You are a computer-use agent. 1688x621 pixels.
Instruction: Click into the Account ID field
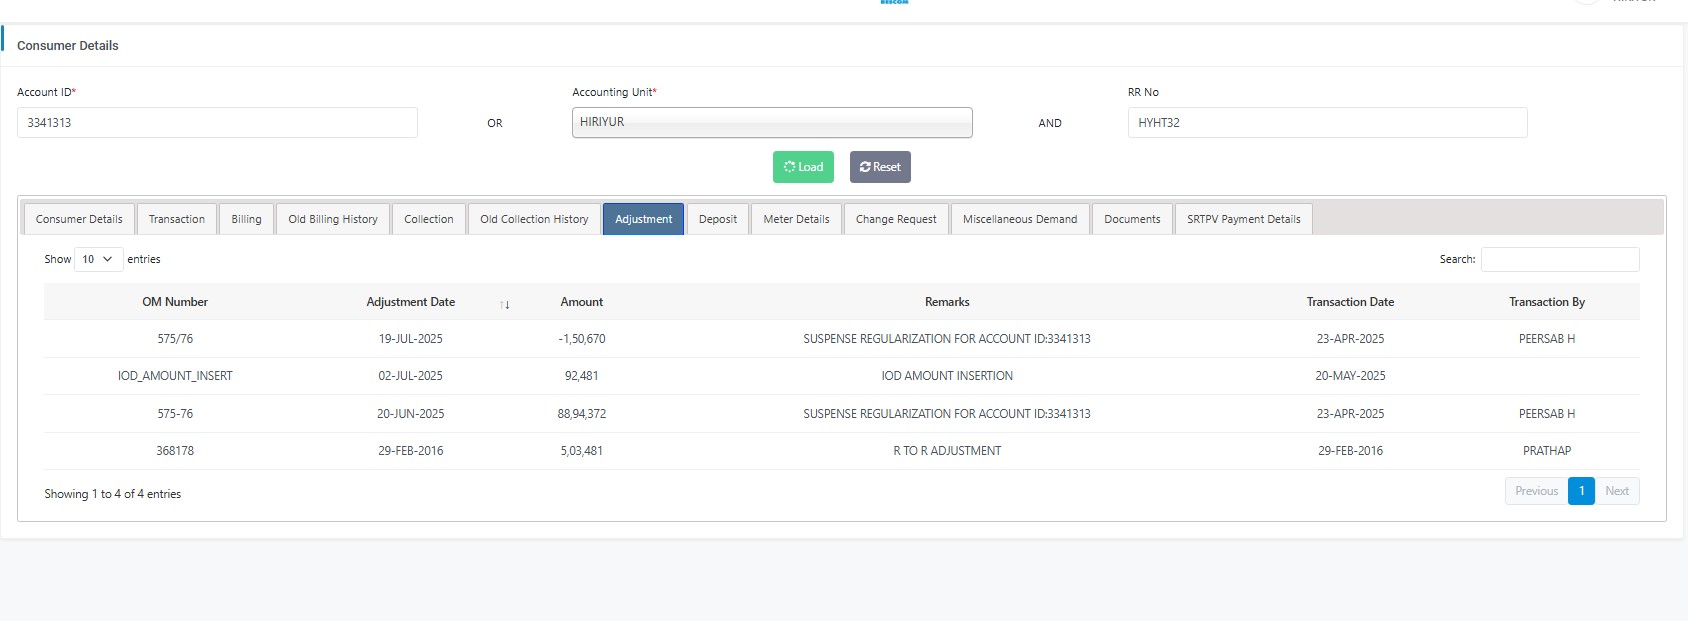217,122
